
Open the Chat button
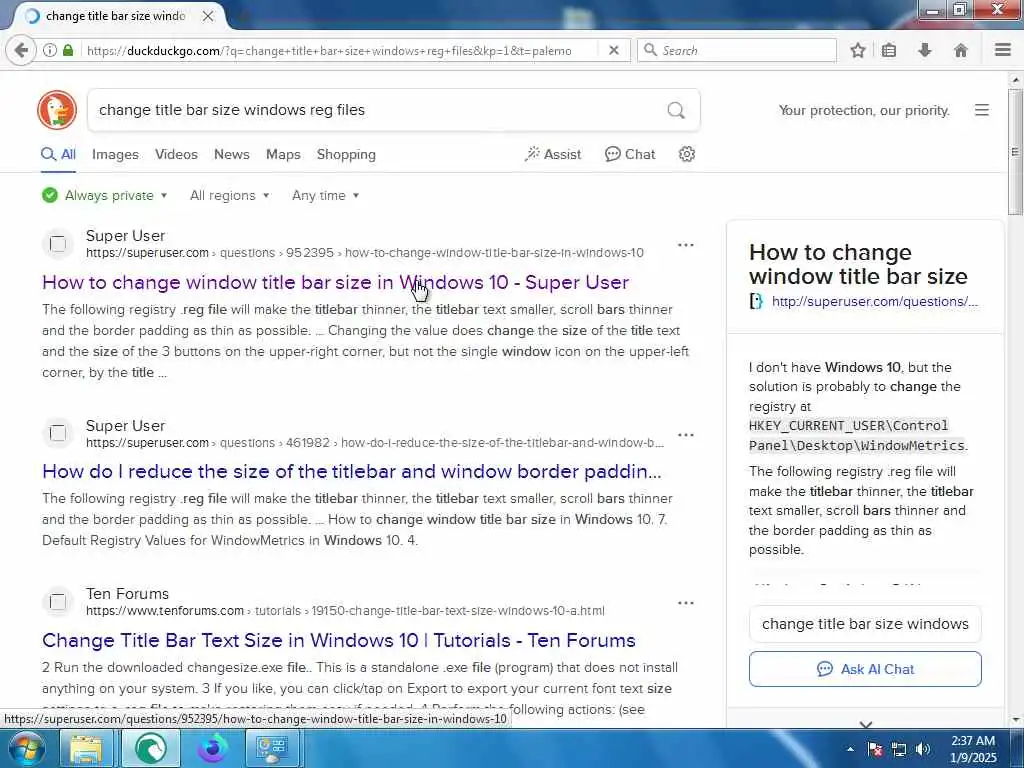[630, 154]
